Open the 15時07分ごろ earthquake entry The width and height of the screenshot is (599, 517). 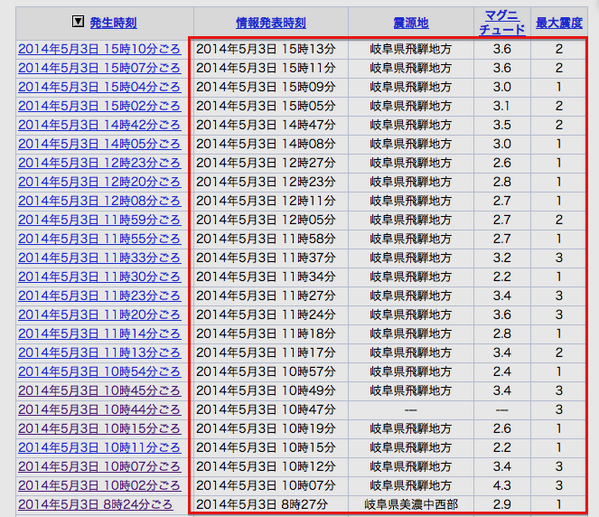[99, 68]
